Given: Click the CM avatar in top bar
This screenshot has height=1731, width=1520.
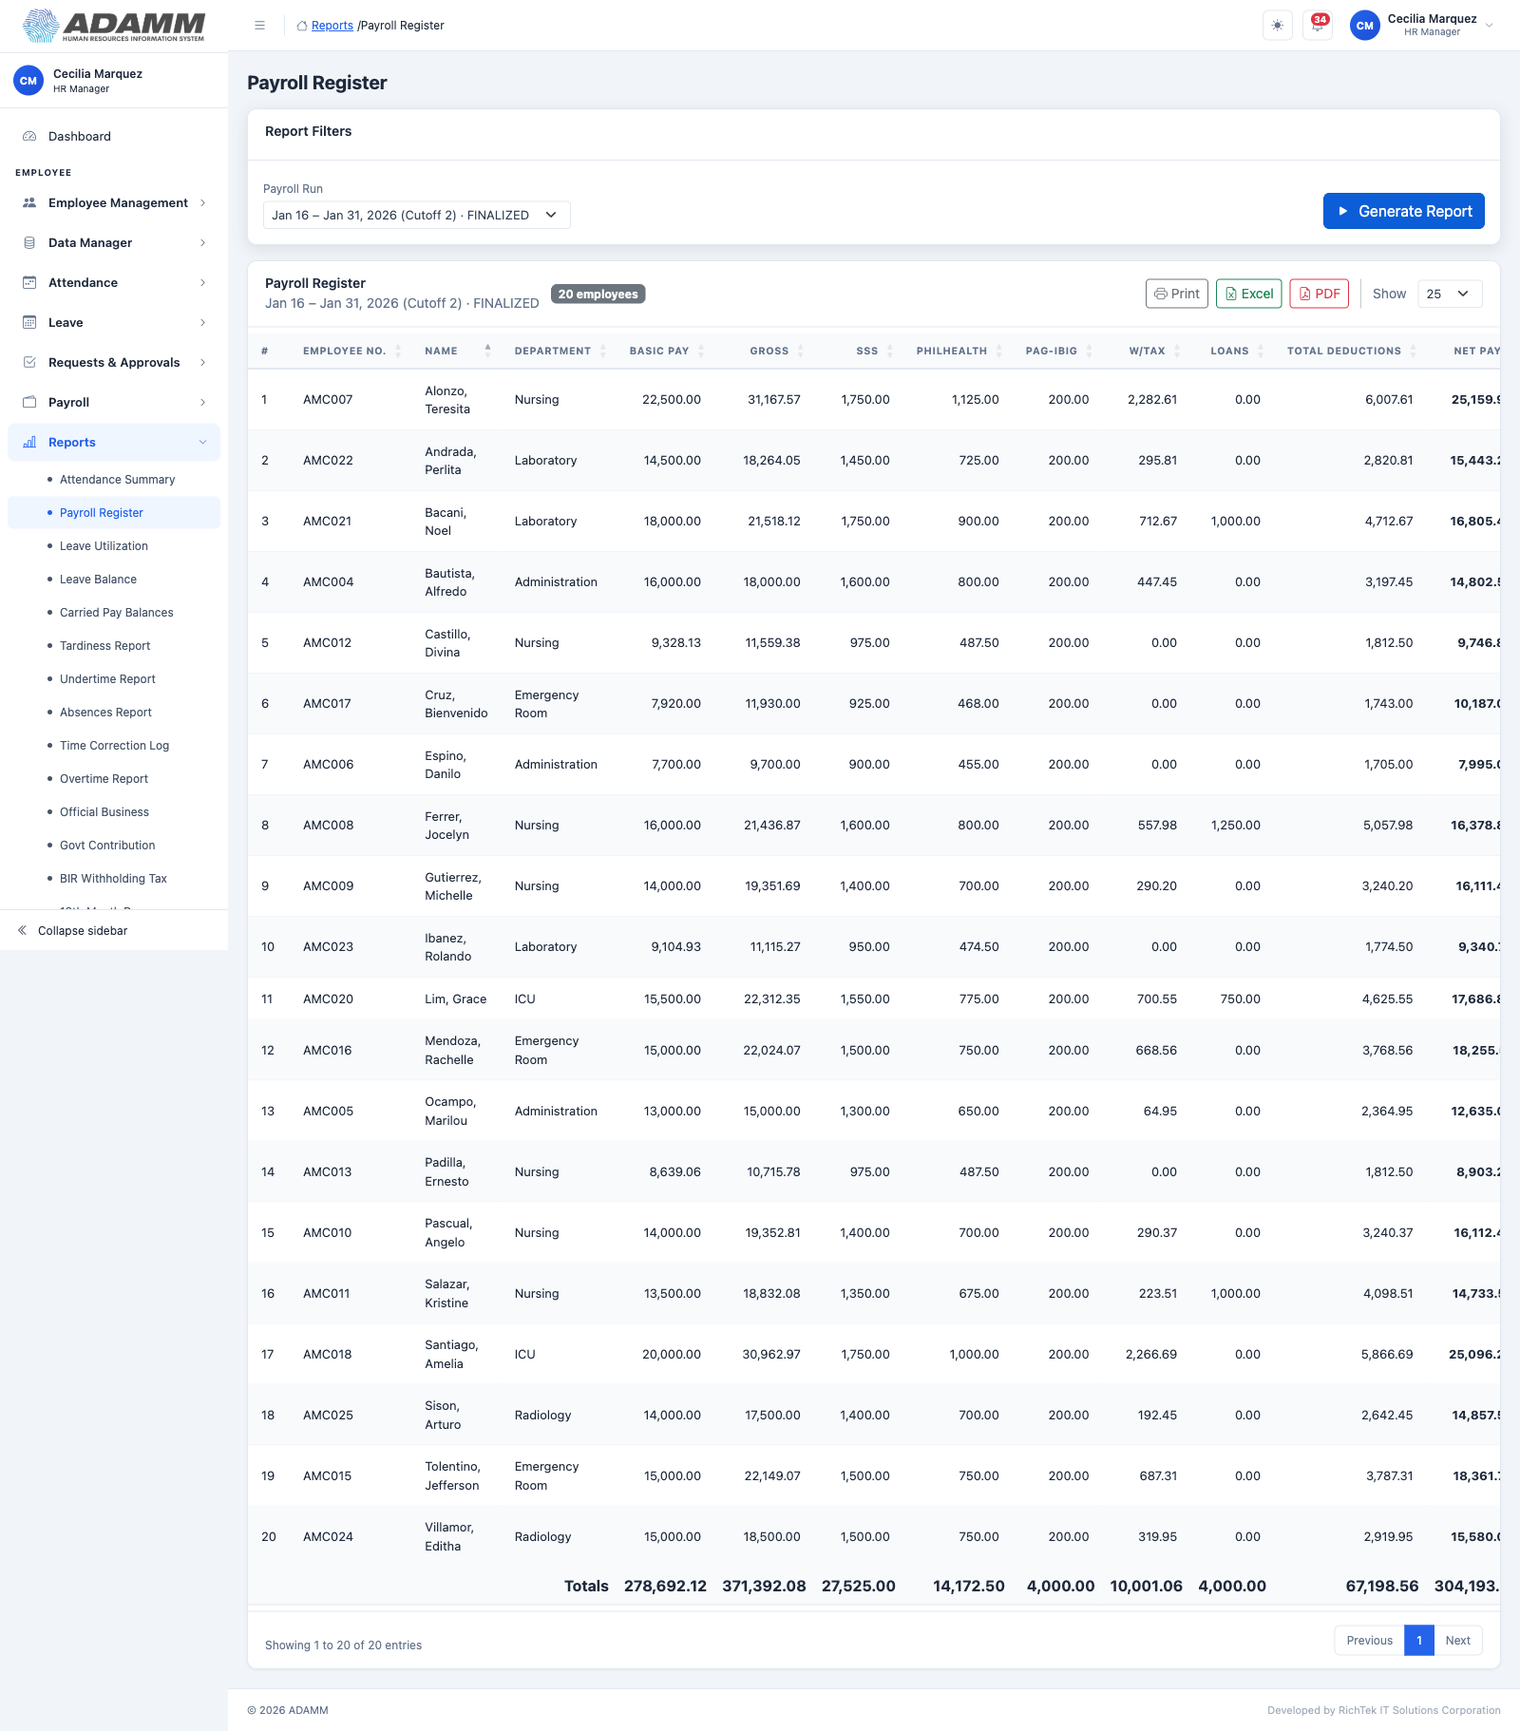Looking at the screenshot, I should click(1365, 26).
